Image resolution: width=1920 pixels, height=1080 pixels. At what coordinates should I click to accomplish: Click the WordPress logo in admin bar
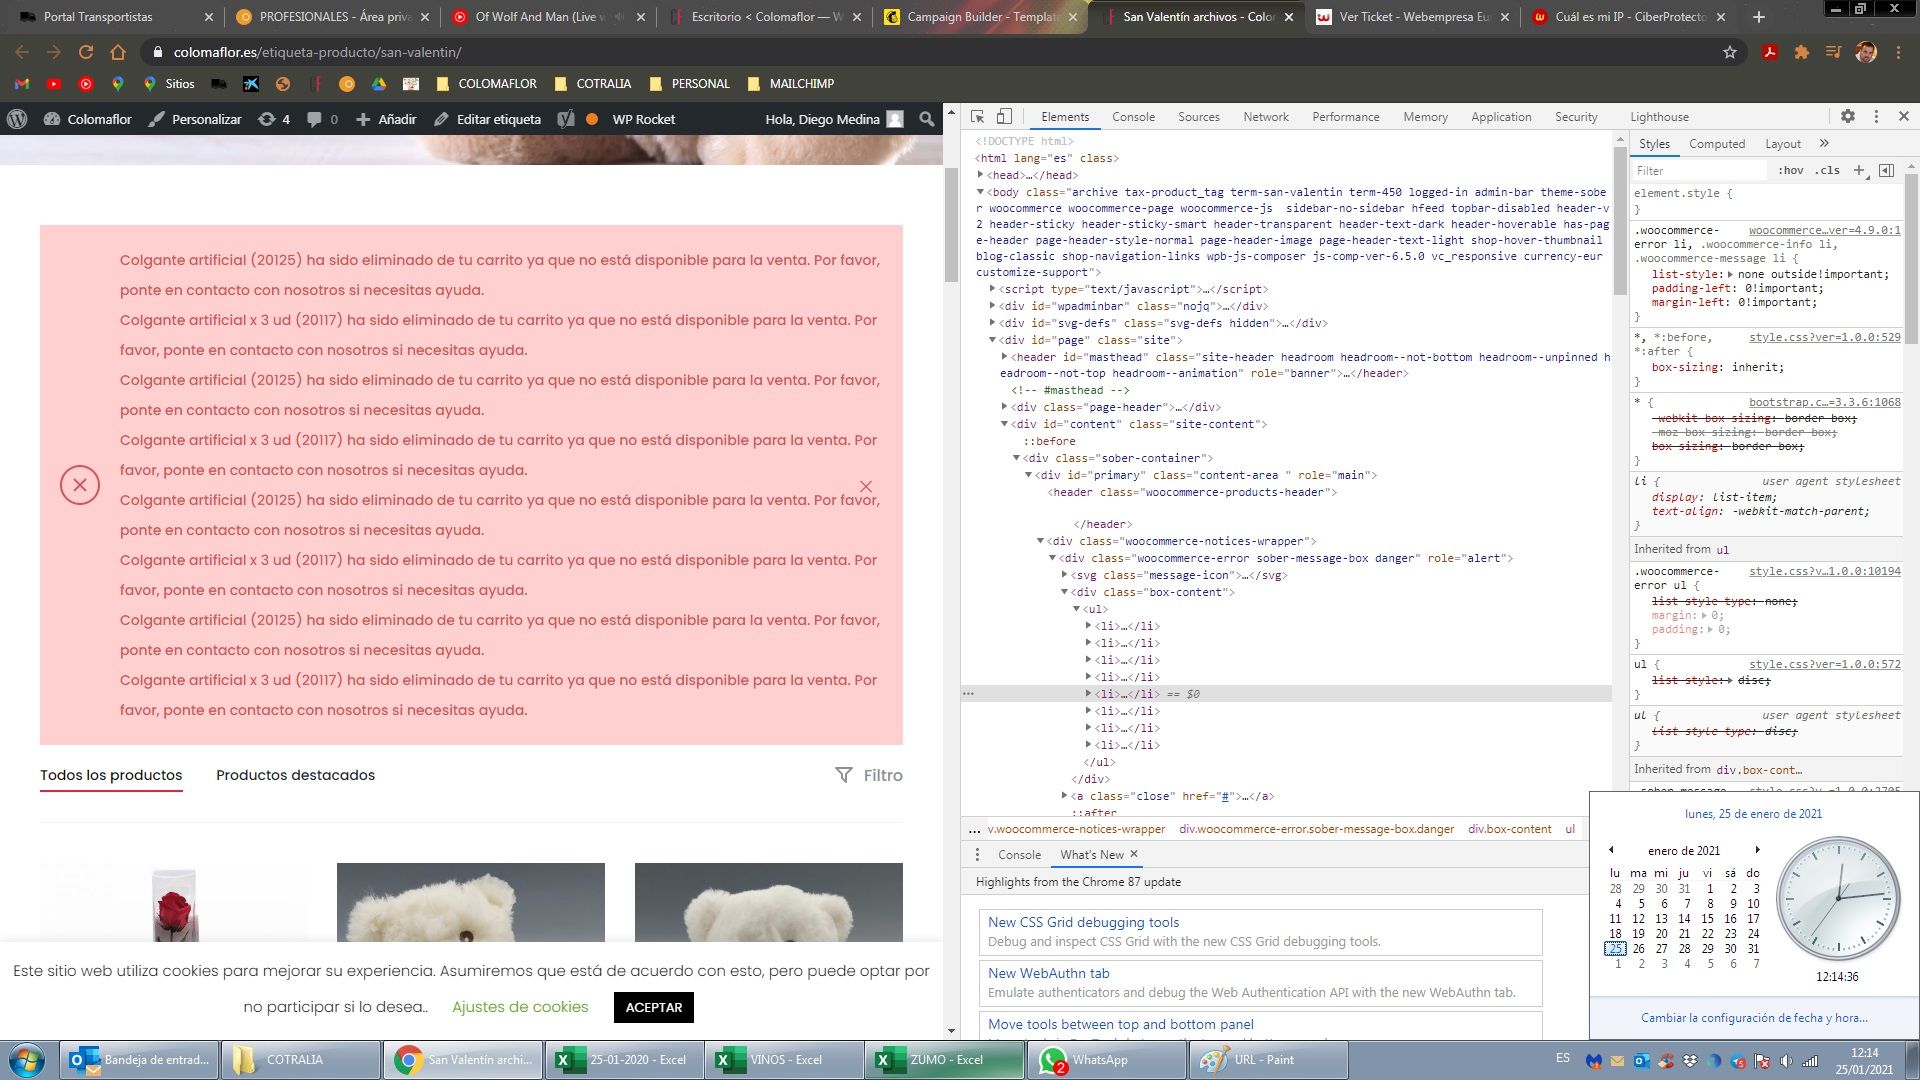click(x=17, y=119)
